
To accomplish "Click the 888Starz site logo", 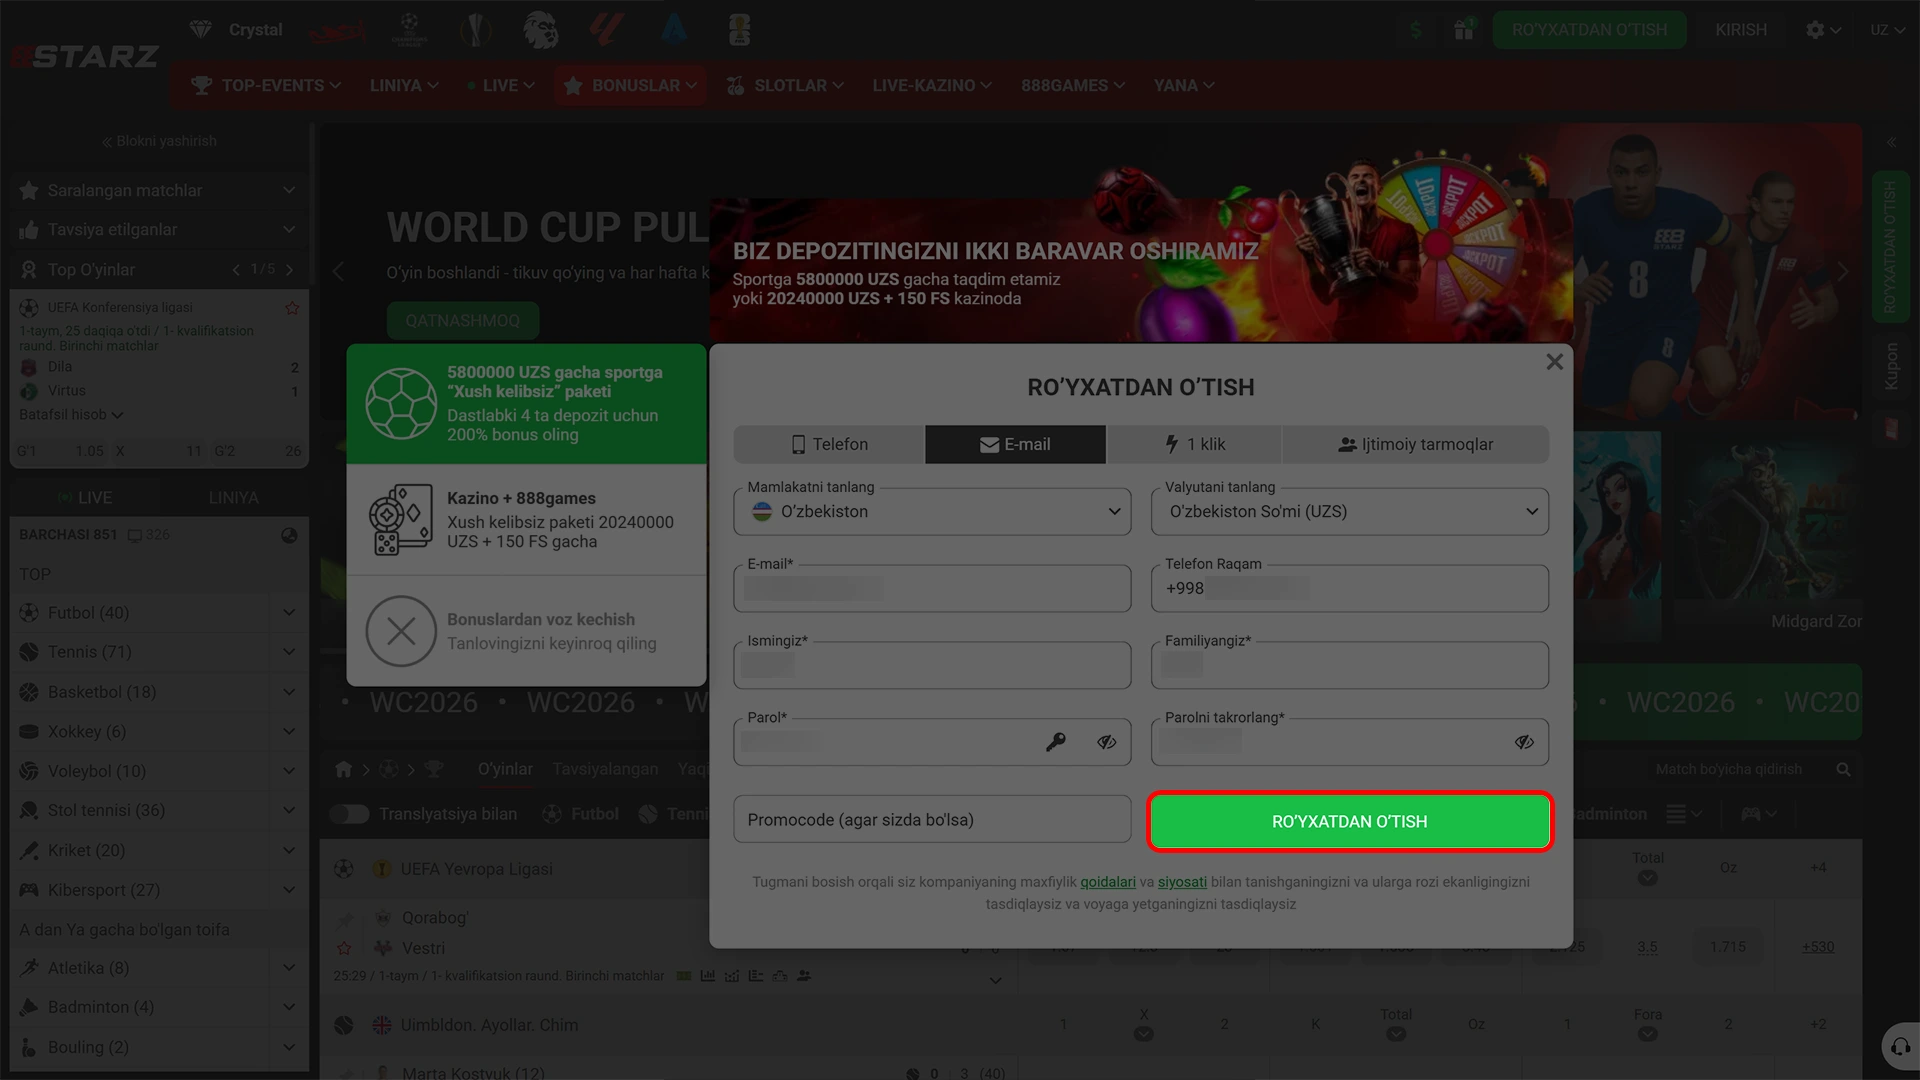I will (85, 57).
